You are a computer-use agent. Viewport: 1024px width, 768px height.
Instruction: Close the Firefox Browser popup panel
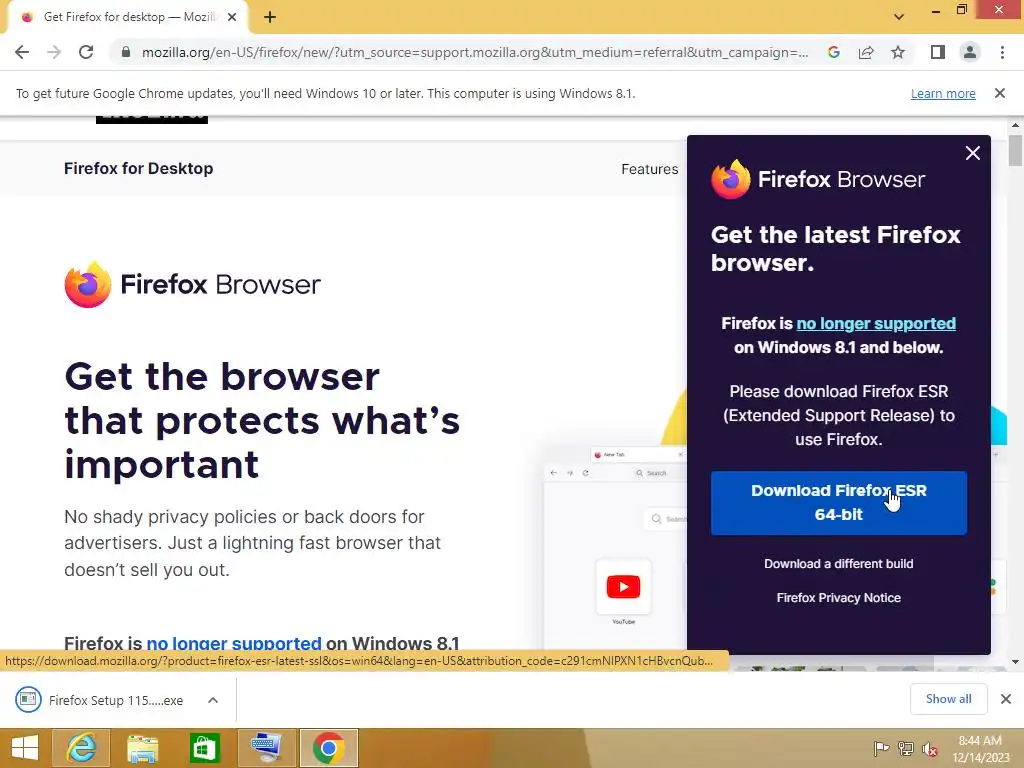(x=972, y=153)
